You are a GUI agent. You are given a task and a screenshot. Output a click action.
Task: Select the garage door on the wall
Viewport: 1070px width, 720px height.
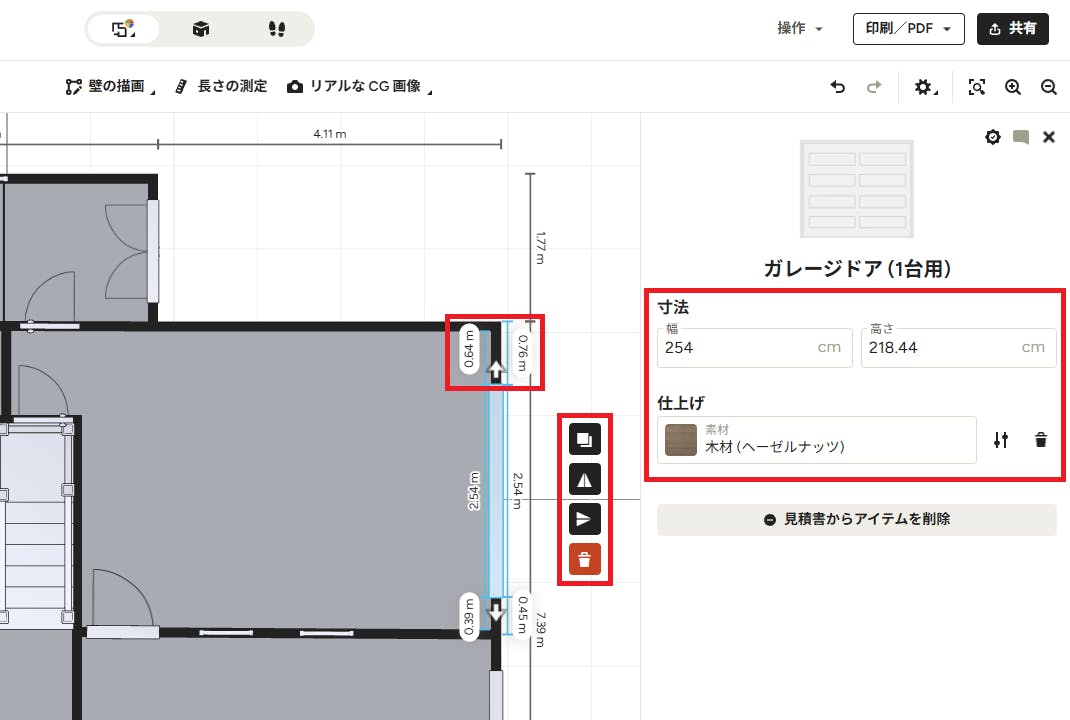tap(495, 491)
